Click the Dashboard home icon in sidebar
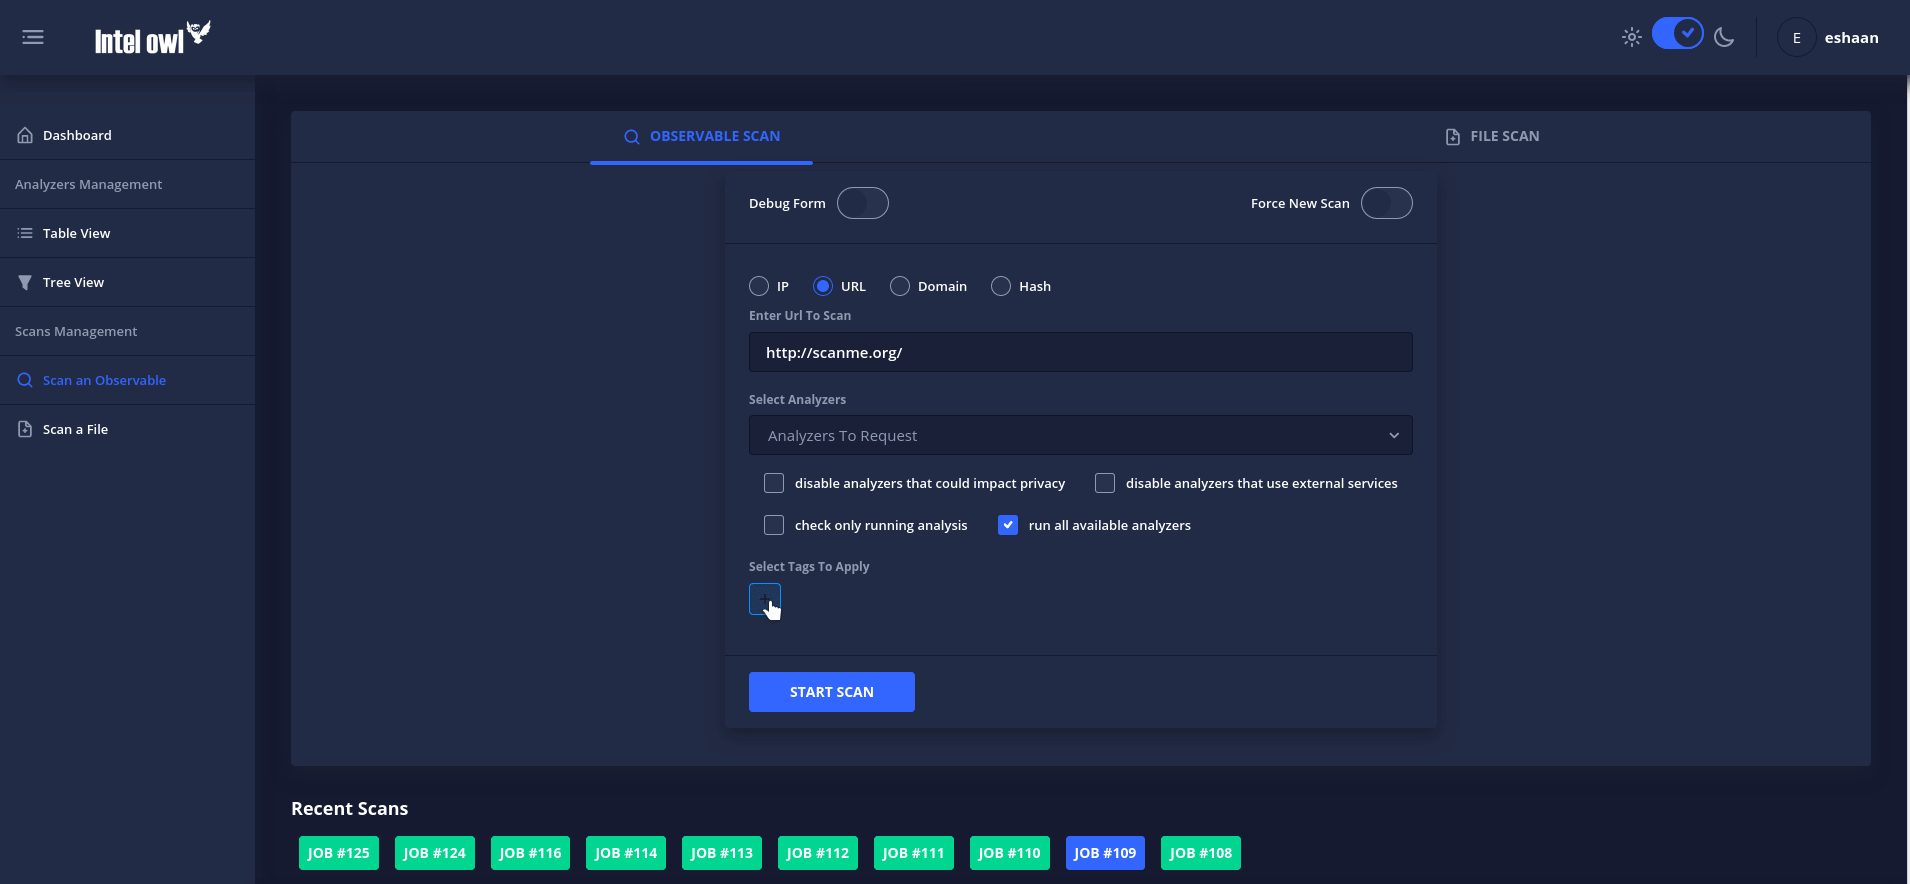This screenshot has width=1910, height=884. click(x=25, y=135)
